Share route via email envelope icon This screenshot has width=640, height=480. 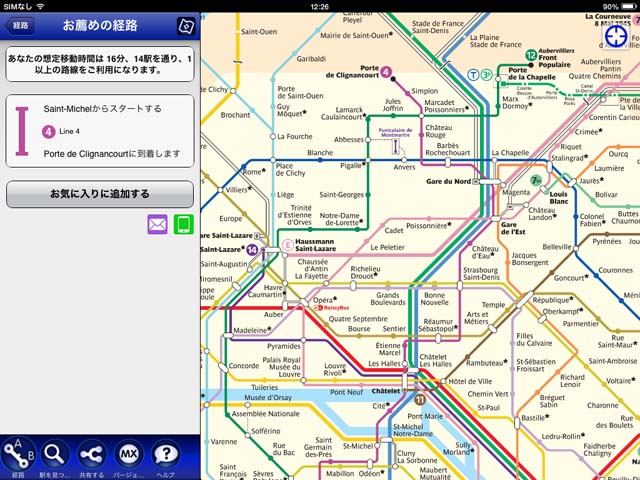pyautogui.click(x=158, y=224)
